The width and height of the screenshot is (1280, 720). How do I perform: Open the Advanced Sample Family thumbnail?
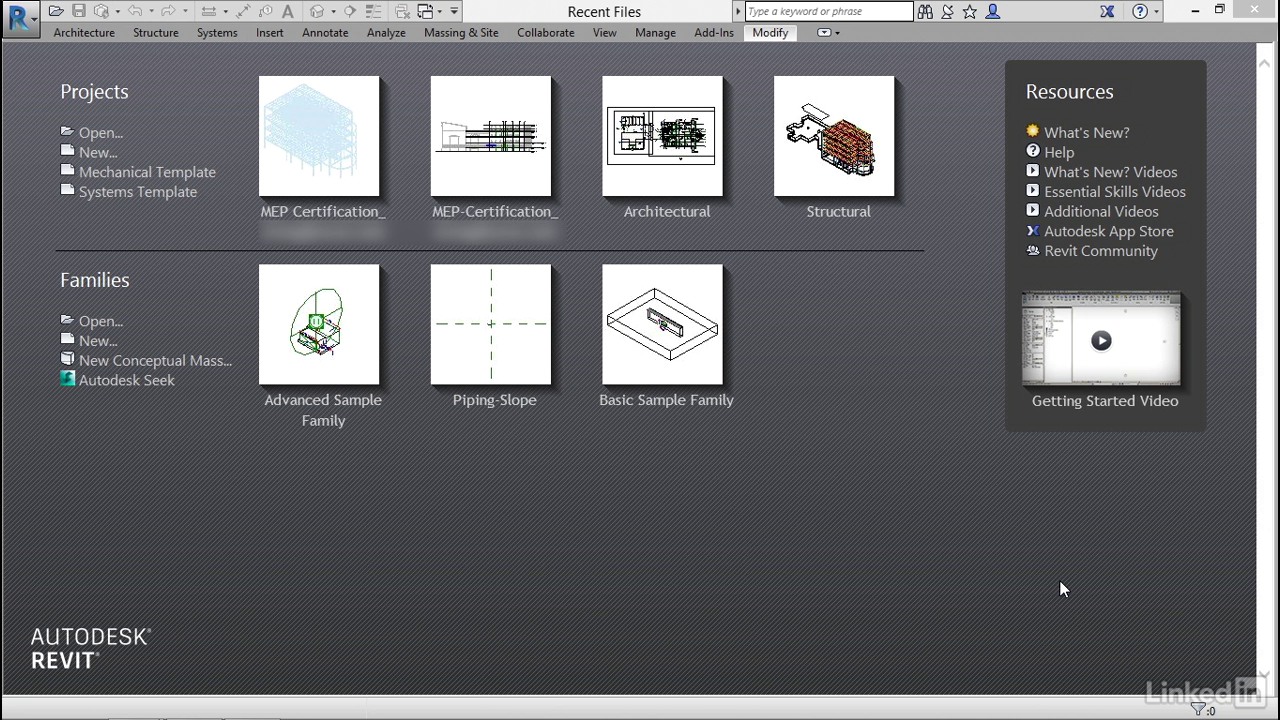click(319, 324)
